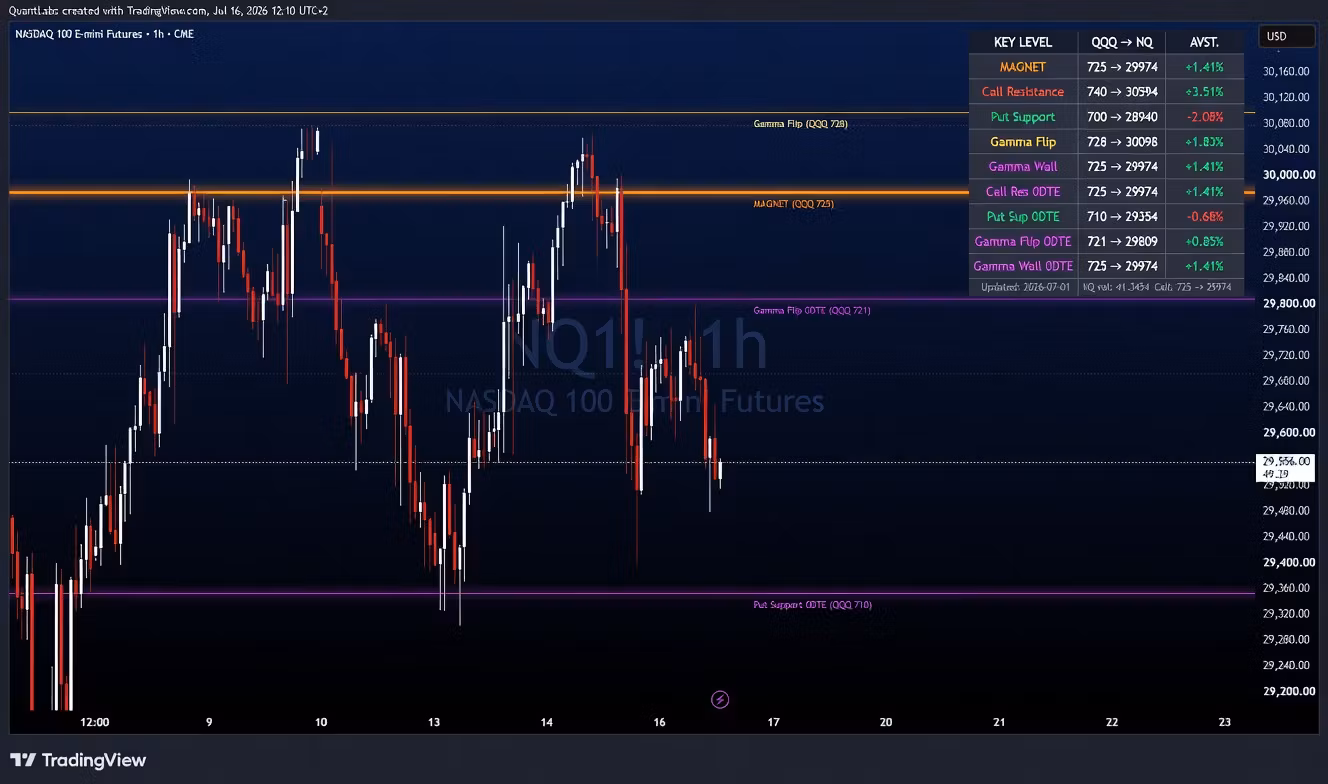Click the lightning bolt icon on time axis
Screen dimensions: 1328x784
(719, 699)
